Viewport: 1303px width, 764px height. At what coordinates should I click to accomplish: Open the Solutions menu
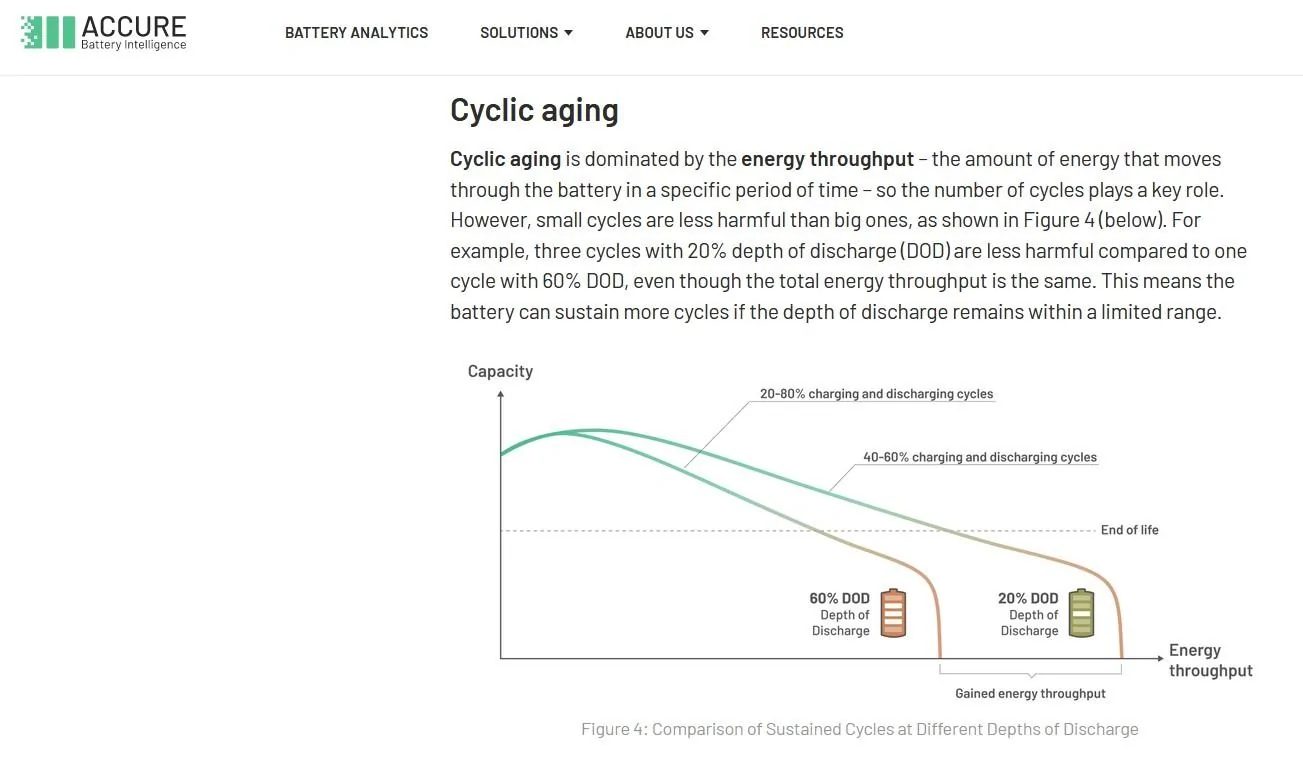click(x=518, y=33)
